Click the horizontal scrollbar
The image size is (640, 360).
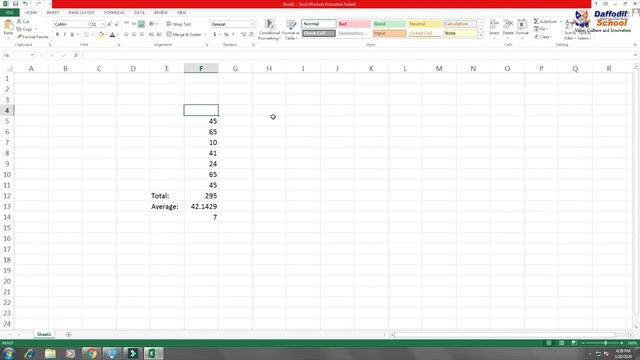tap(504, 335)
